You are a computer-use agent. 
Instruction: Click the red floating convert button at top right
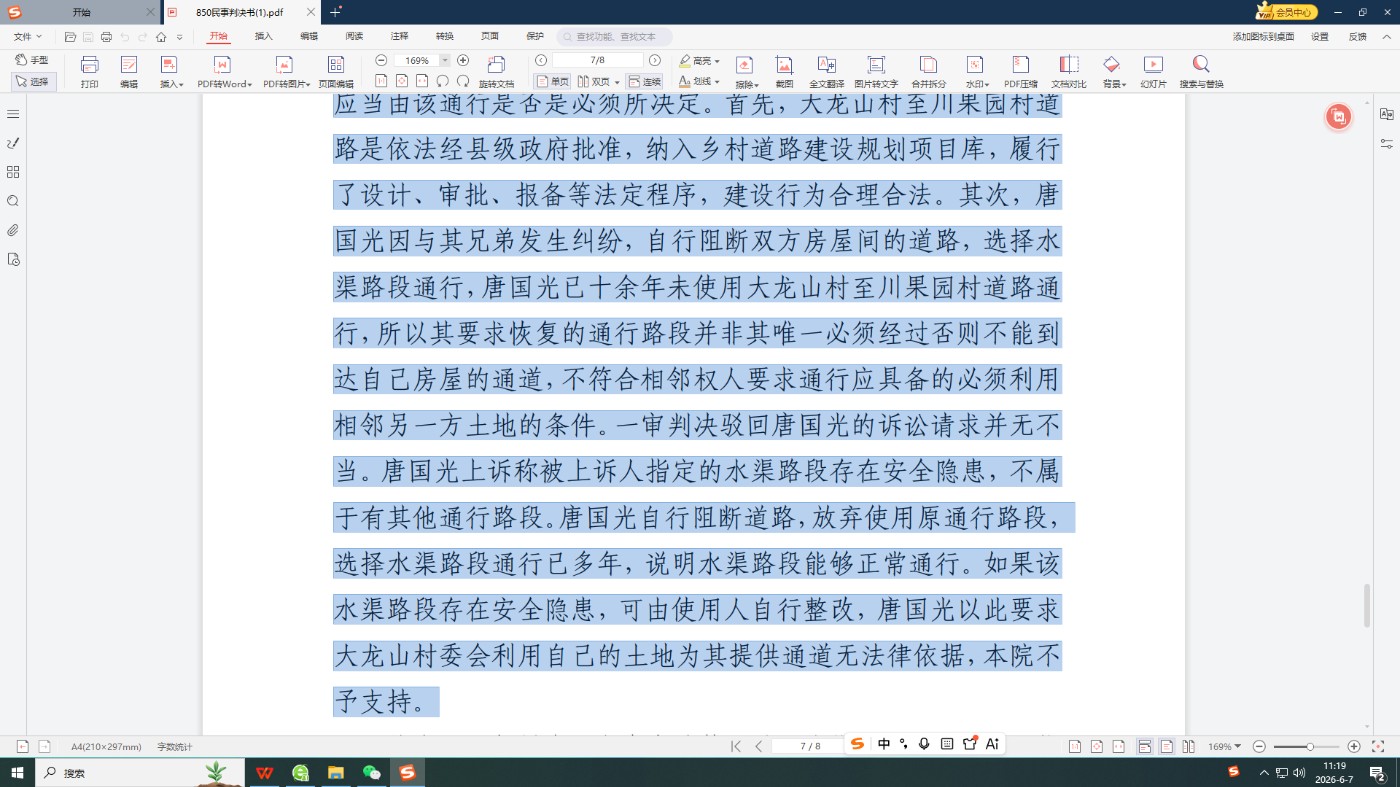click(x=1338, y=117)
